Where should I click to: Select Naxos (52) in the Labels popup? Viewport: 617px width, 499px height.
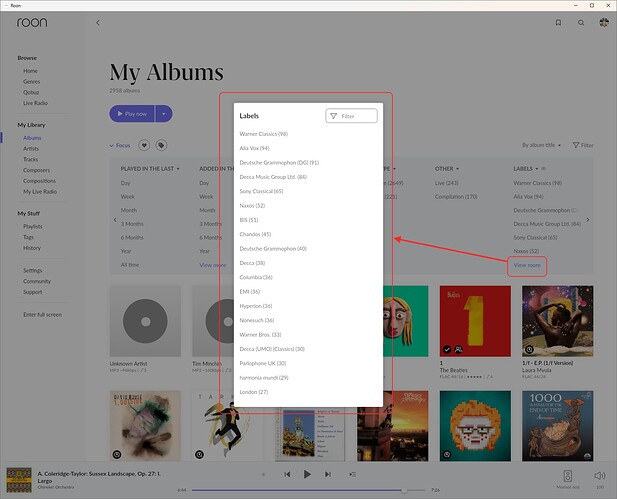252,206
